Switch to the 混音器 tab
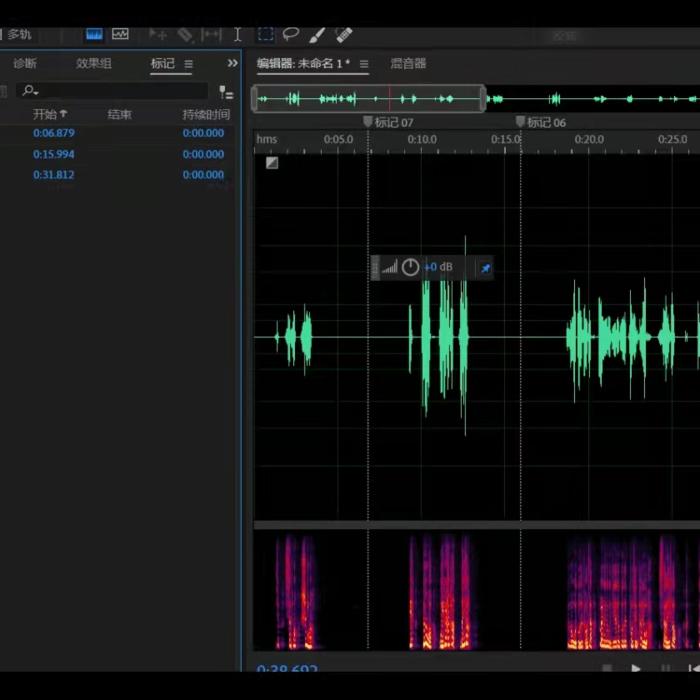The image size is (700, 700). [x=408, y=64]
